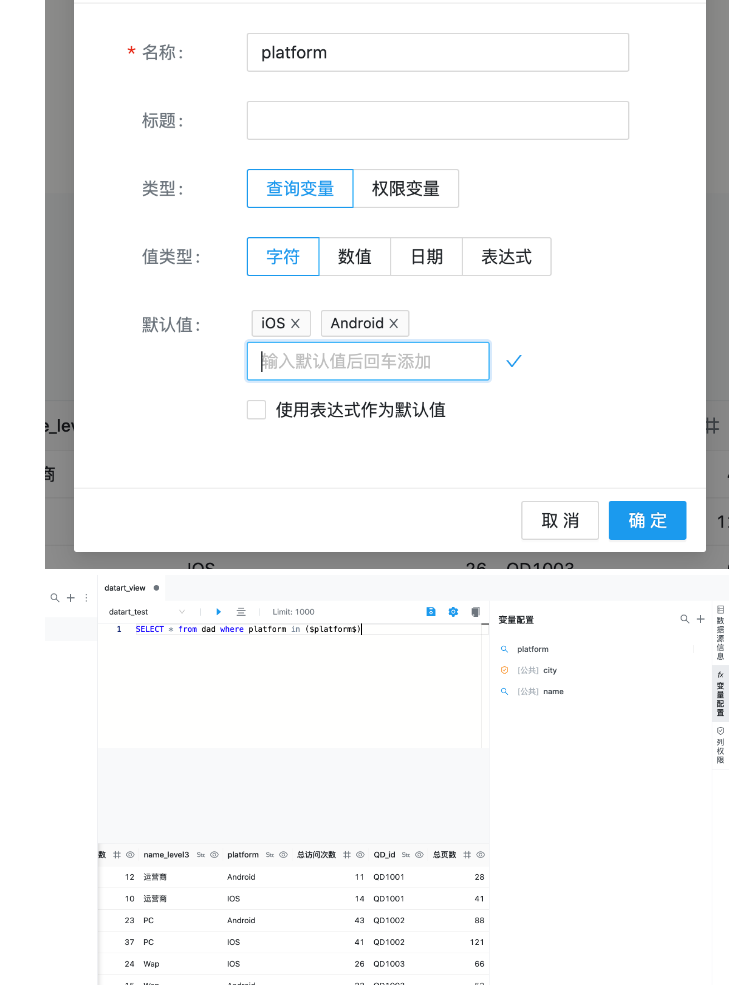Screen dimensions: 740x985
Task: Confirm default value with checkmark icon
Action: (514, 361)
